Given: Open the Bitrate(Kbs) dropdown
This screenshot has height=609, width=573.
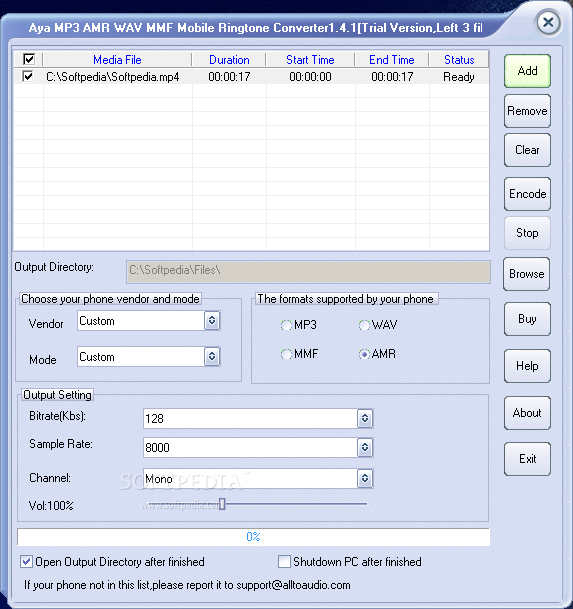Looking at the screenshot, I should pyautogui.click(x=365, y=418).
